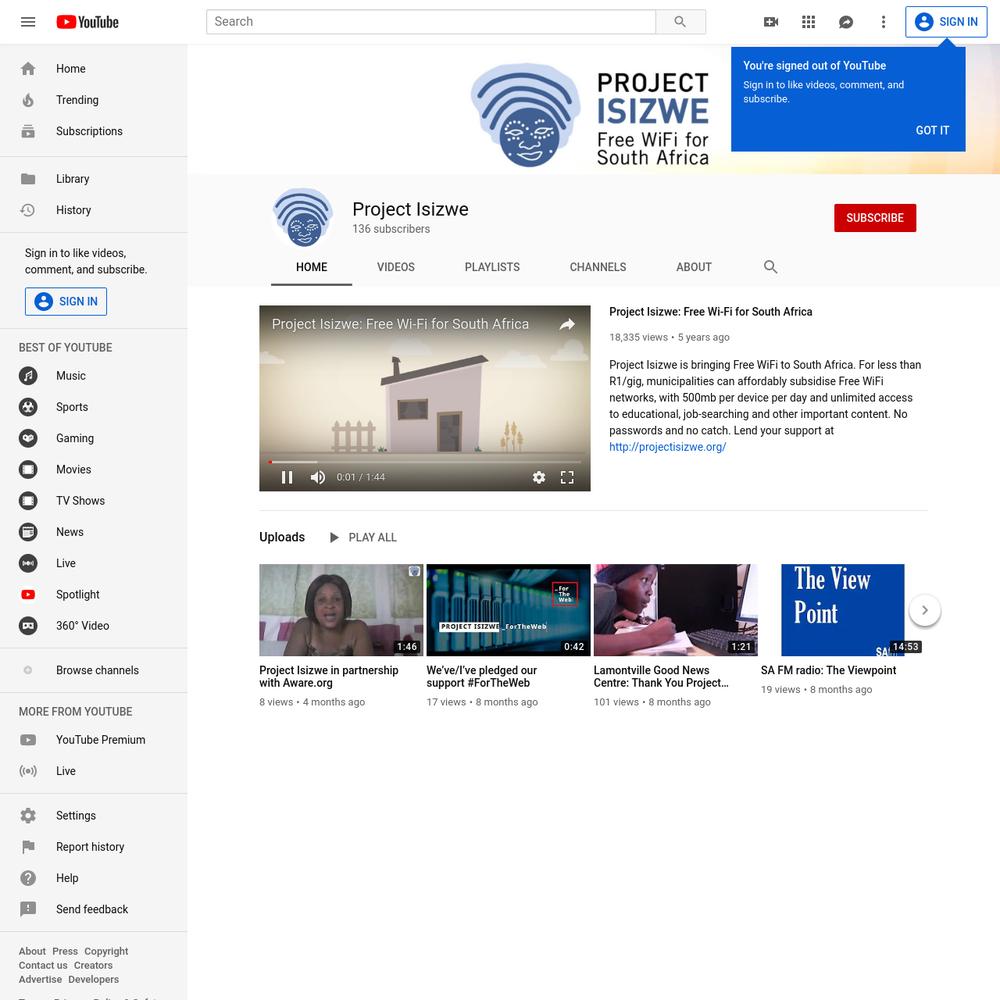1000x1000 pixels.
Task: Open Live under Best of YouTube
Action: tap(94, 564)
